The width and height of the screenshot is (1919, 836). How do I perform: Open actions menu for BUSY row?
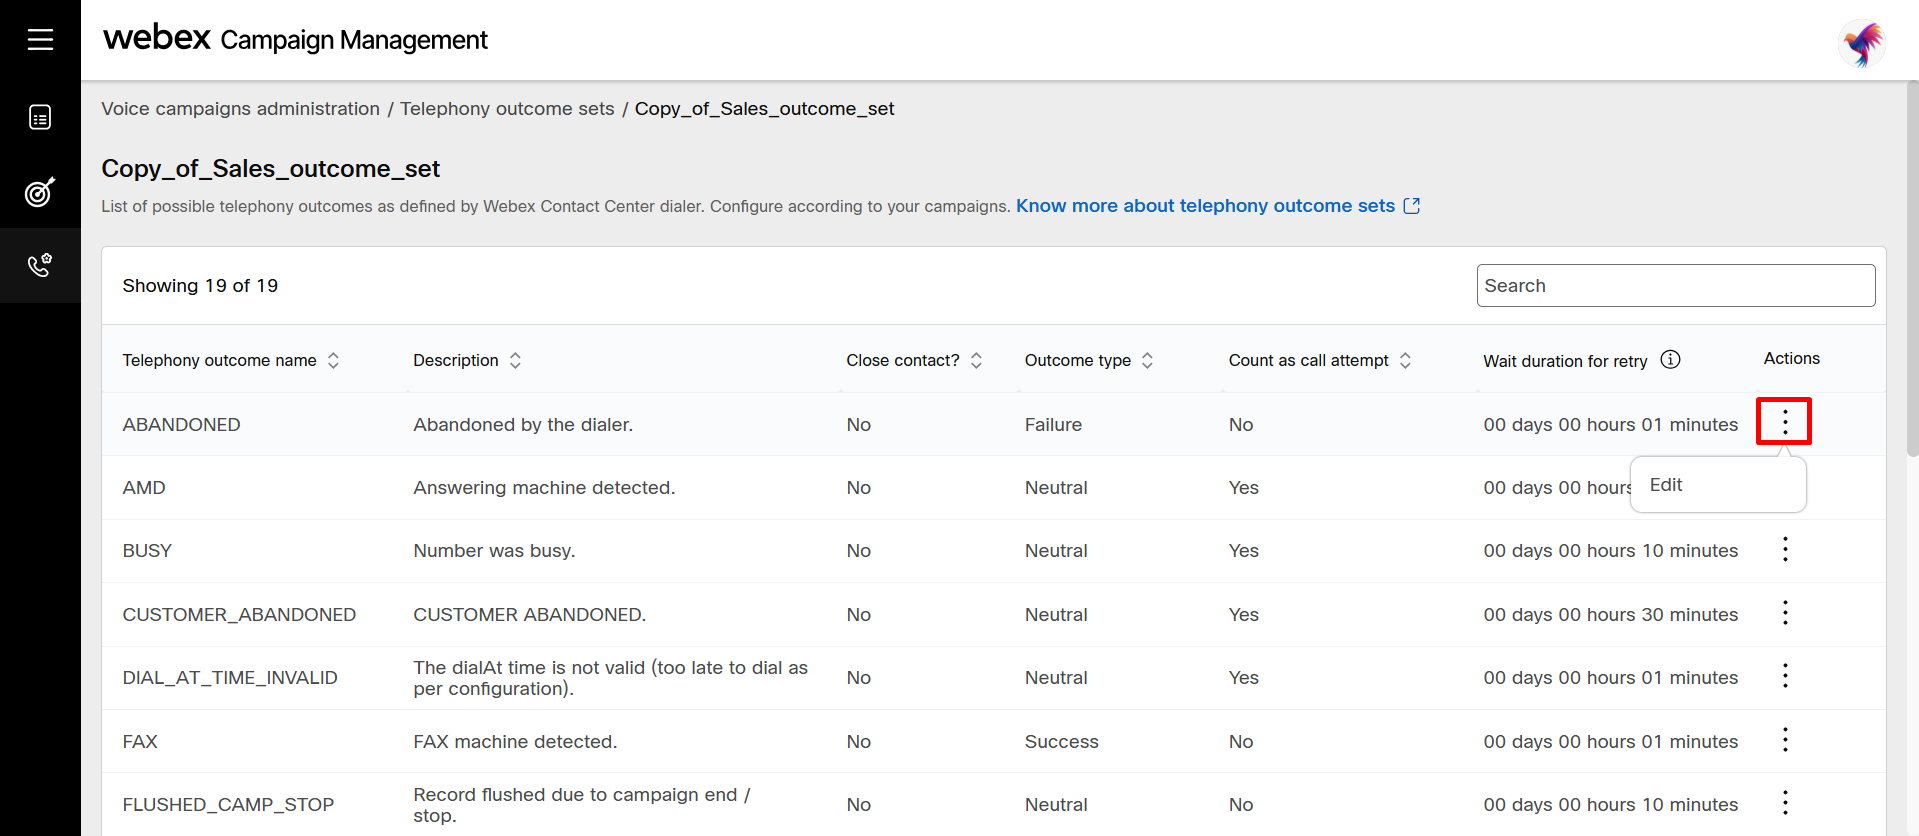[1785, 550]
